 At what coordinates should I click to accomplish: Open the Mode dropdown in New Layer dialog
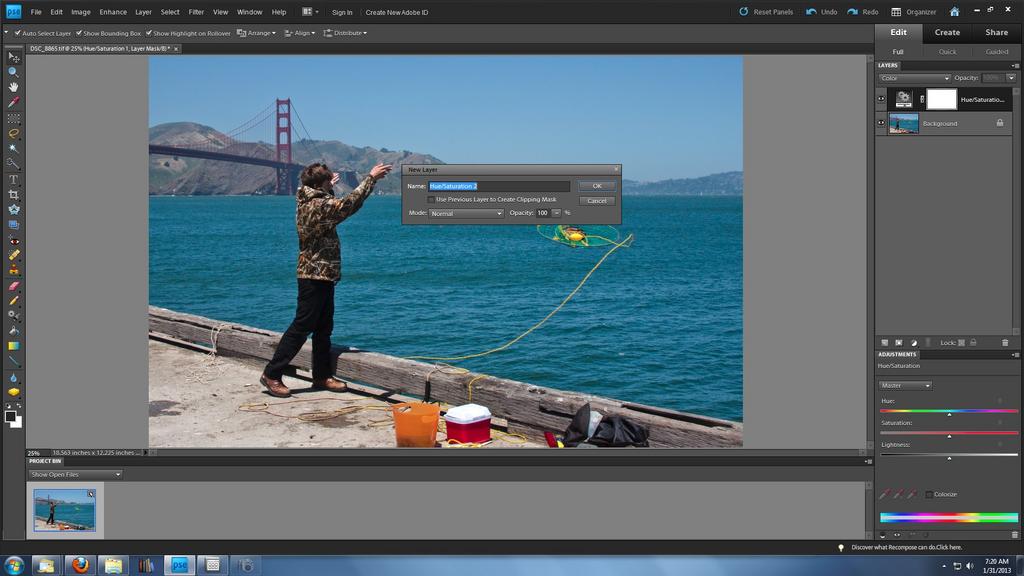(x=466, y=213)
